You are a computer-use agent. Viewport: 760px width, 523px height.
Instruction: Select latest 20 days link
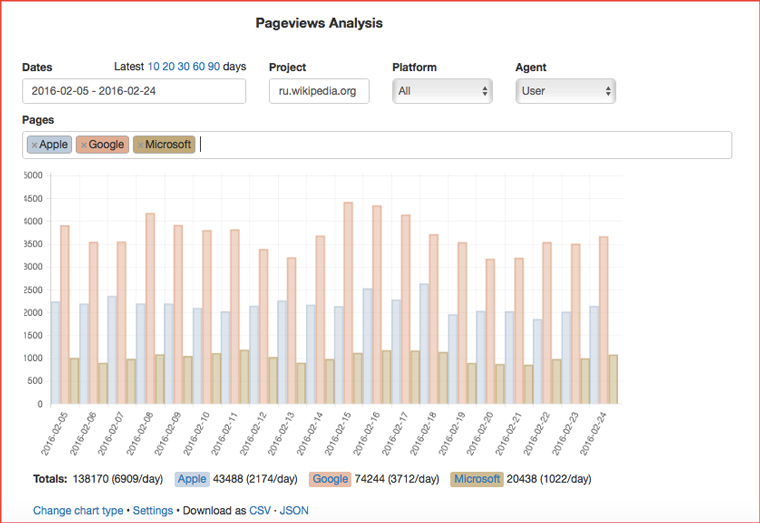(x=168, y=67)
